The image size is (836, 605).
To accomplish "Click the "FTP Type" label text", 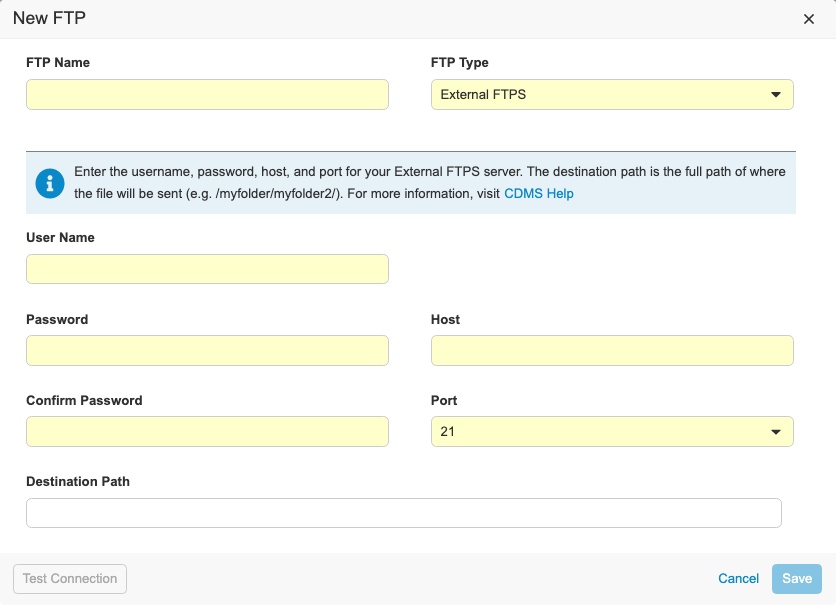I will [x=460, y=63].
